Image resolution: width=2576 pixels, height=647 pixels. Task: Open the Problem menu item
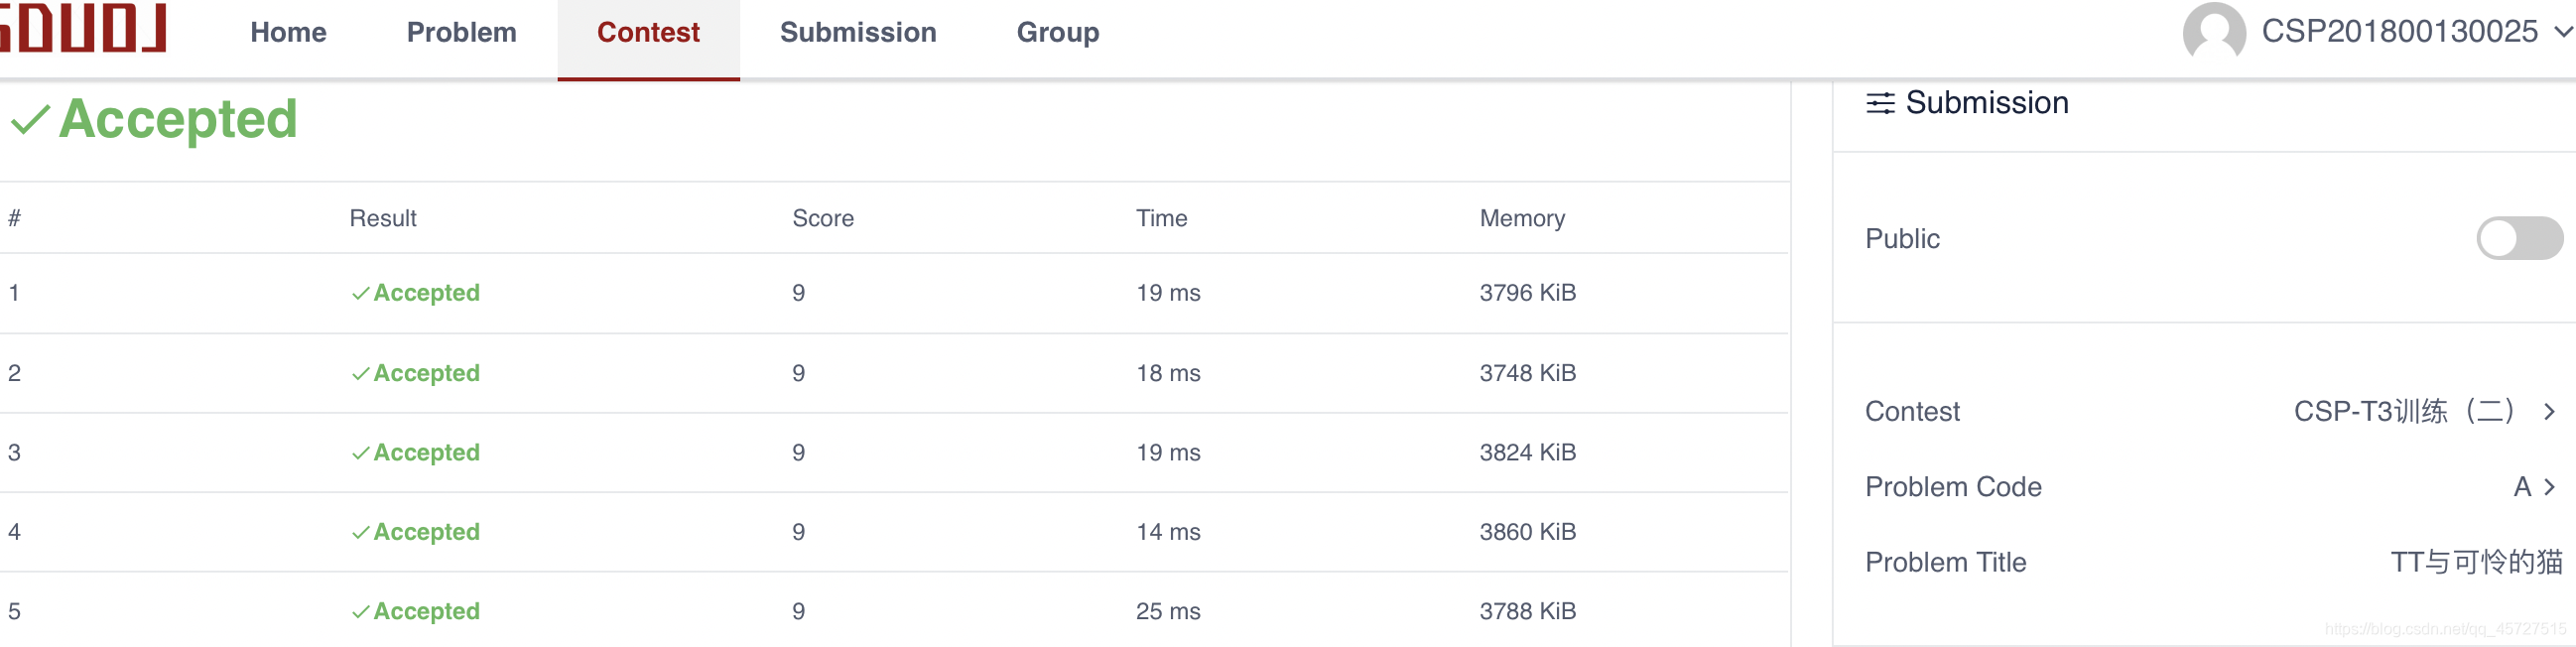[x=461, y=33]
